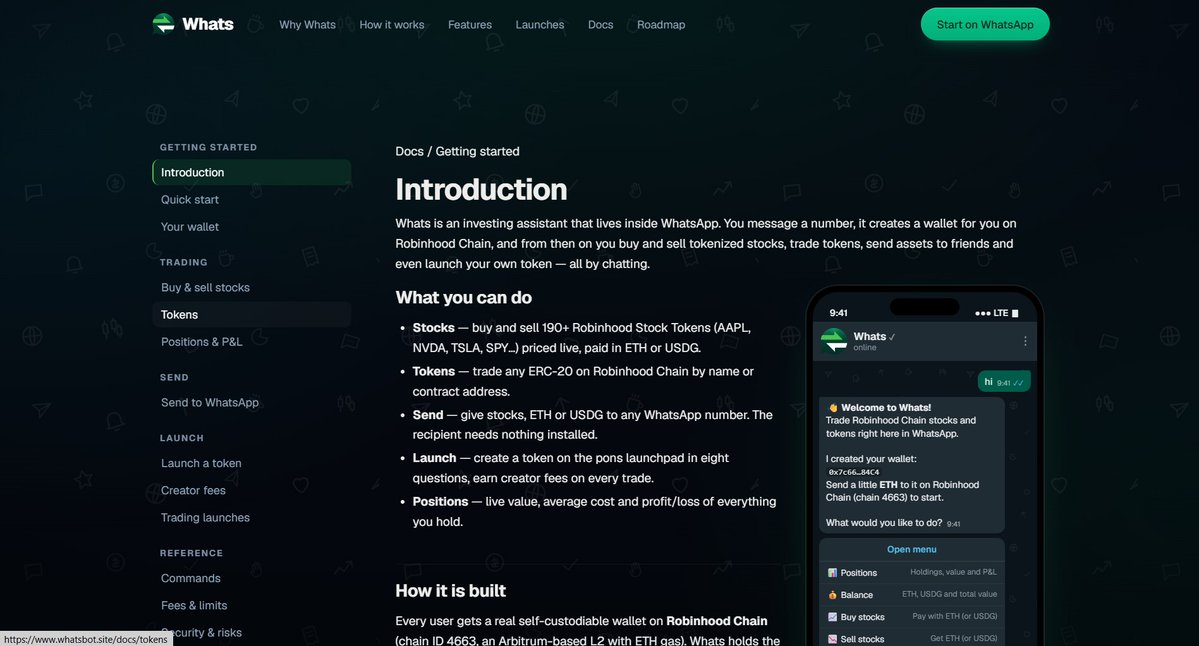Click the Getting started breadcrumb
The height and width of the screenshot is (646, 1199).
[477, 151]
